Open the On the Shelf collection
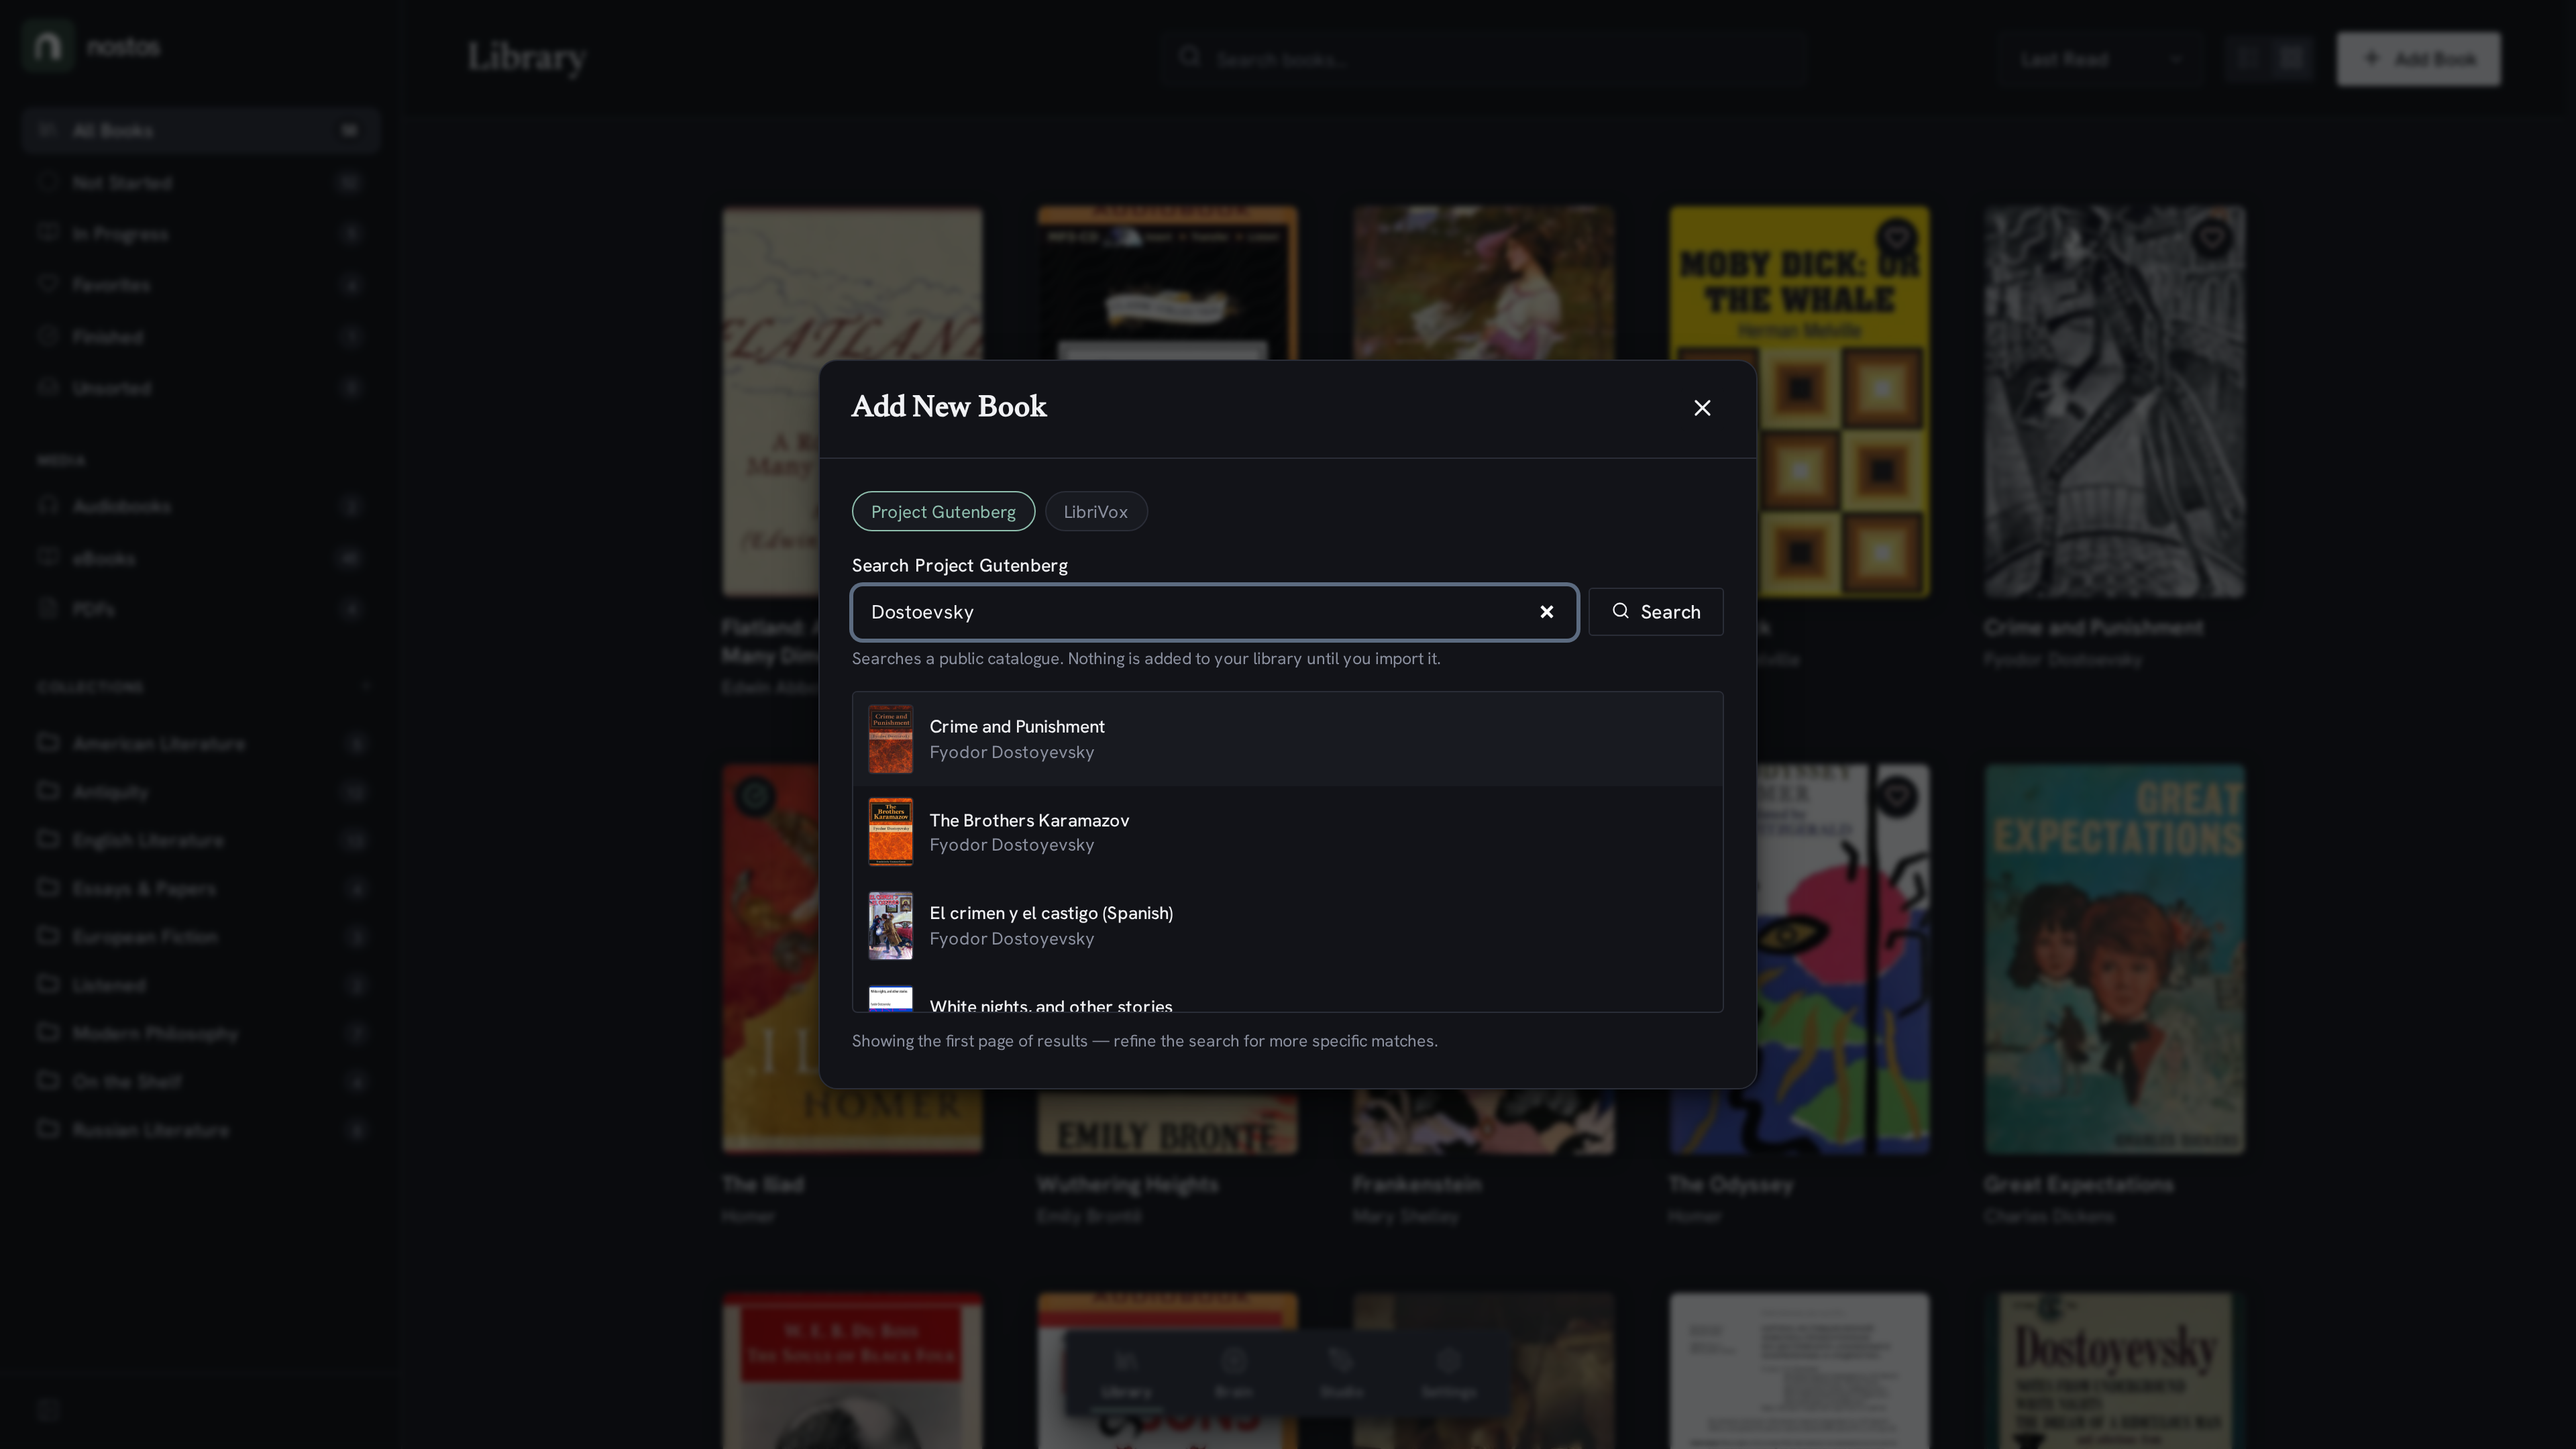The image size is (2576, 1449). coord(200,1081)
